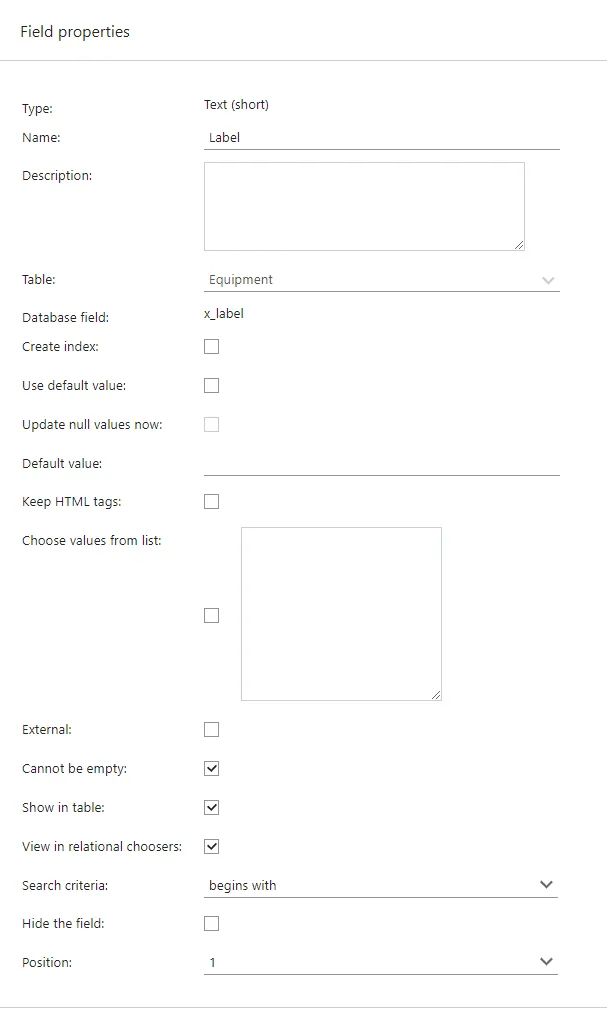
Task: Uncheck the Cannot be empty checkbox
Action: [211, 769]
